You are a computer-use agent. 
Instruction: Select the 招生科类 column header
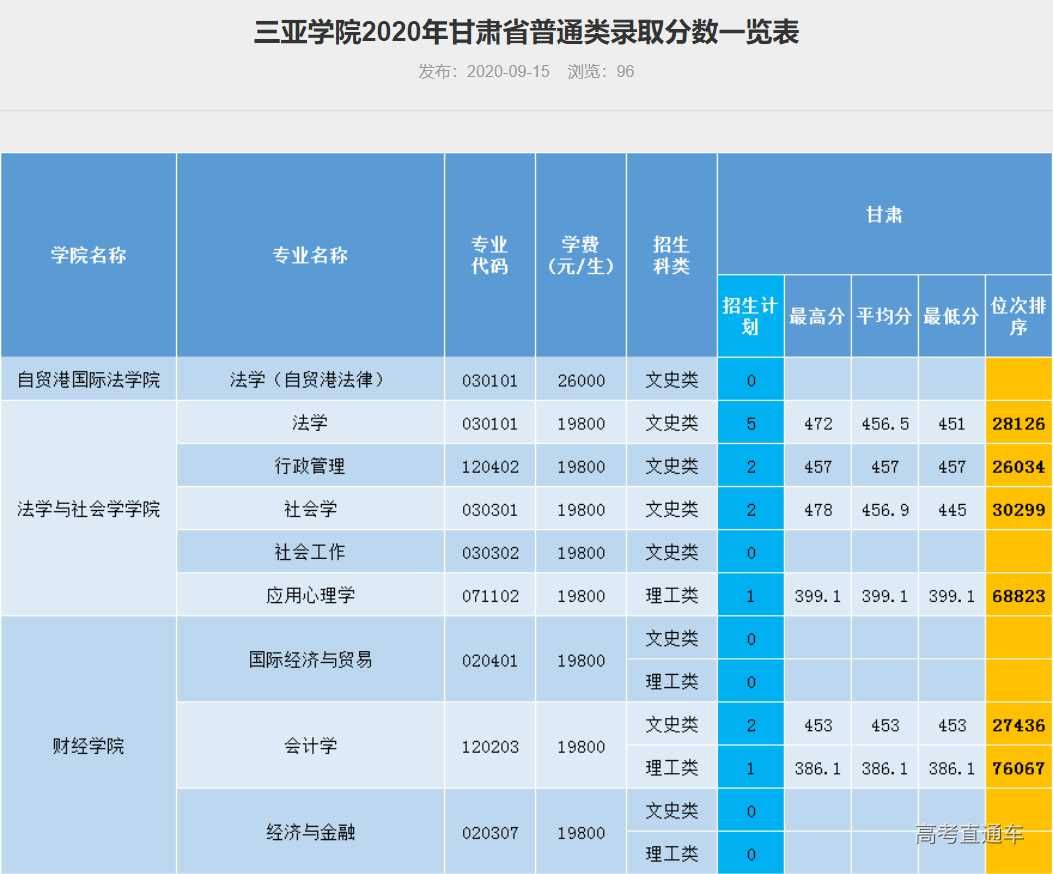tap(672, 255)
